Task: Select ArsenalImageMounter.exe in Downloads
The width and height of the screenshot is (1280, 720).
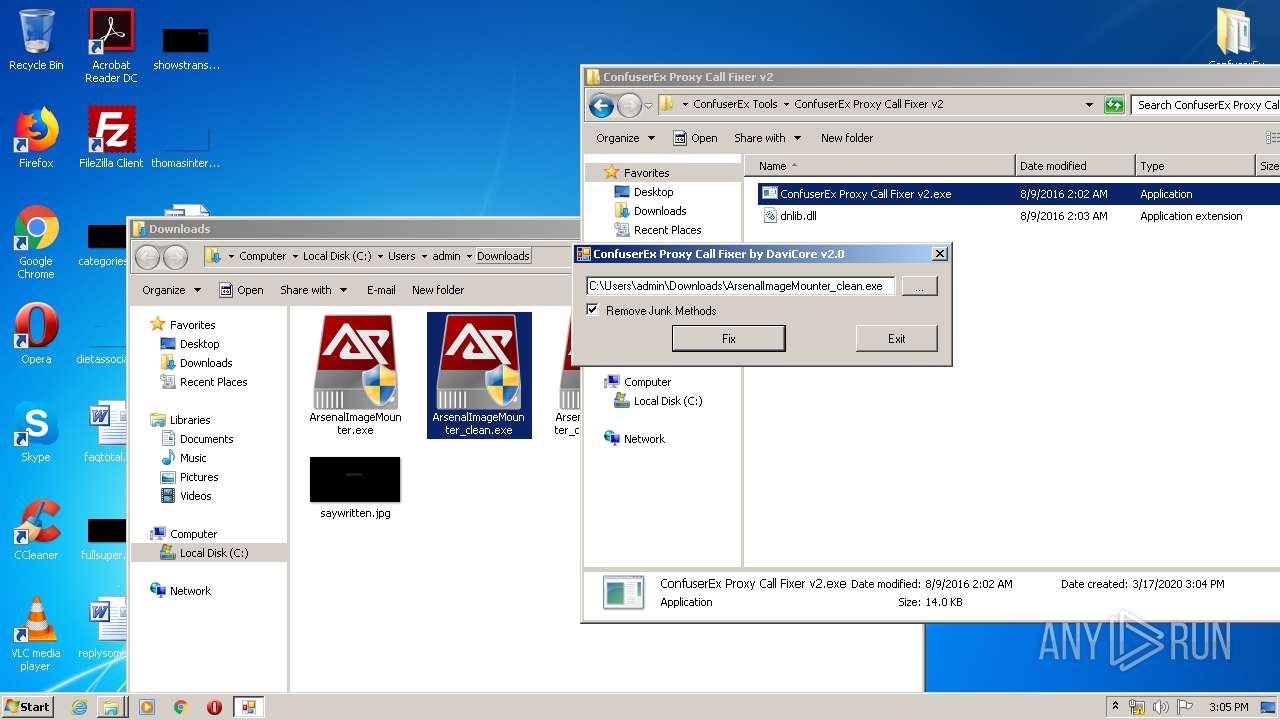Action: (355, 375)
